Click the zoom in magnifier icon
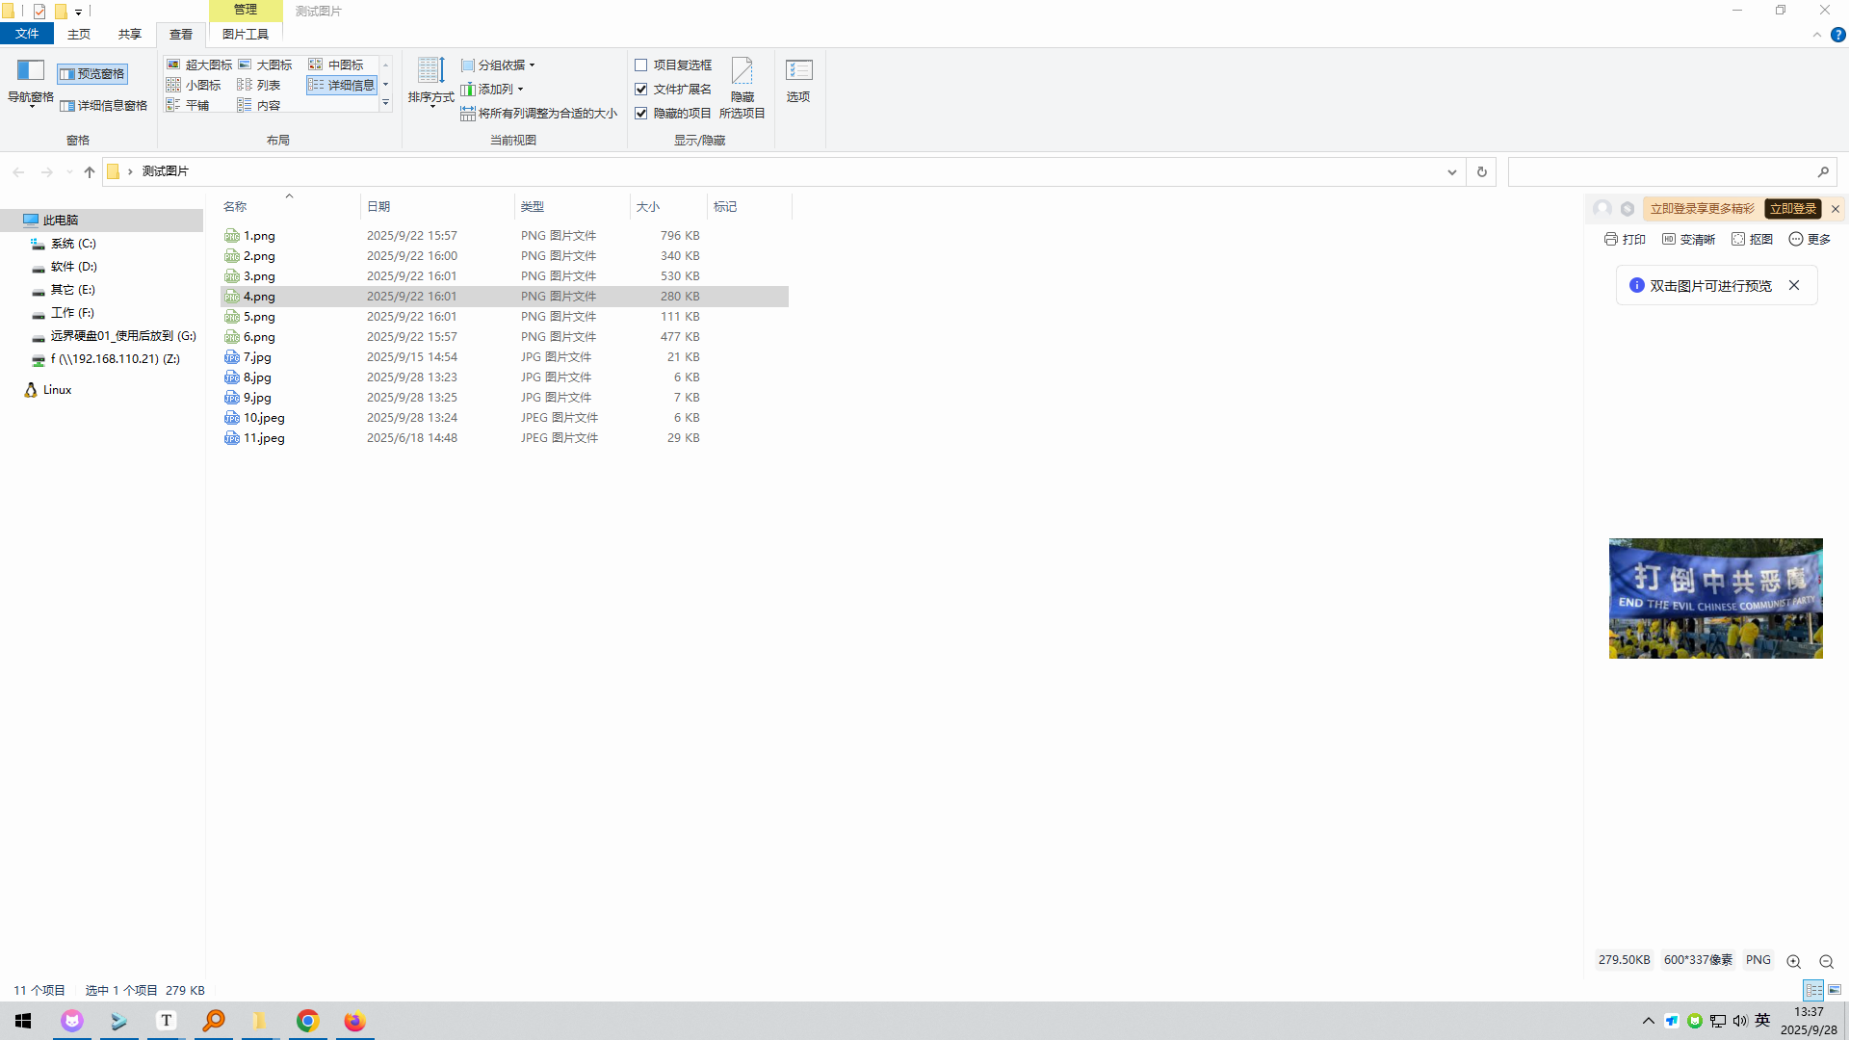Image resolution: width=1849 pixels, height=1040 pixels. [x=1793, y=961]
